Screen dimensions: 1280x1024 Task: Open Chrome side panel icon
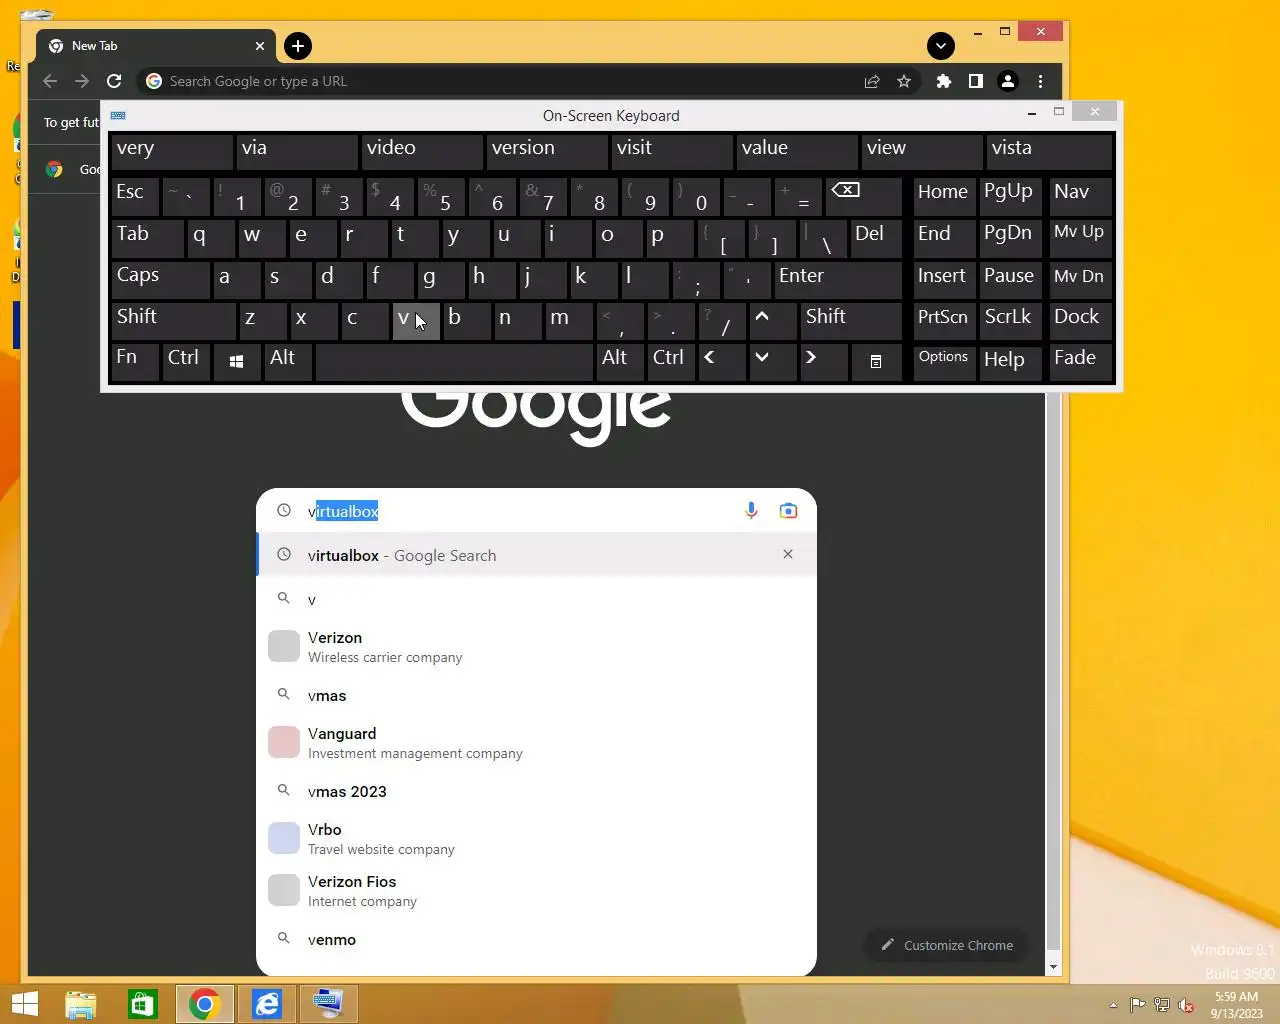[x=975, y=81]
